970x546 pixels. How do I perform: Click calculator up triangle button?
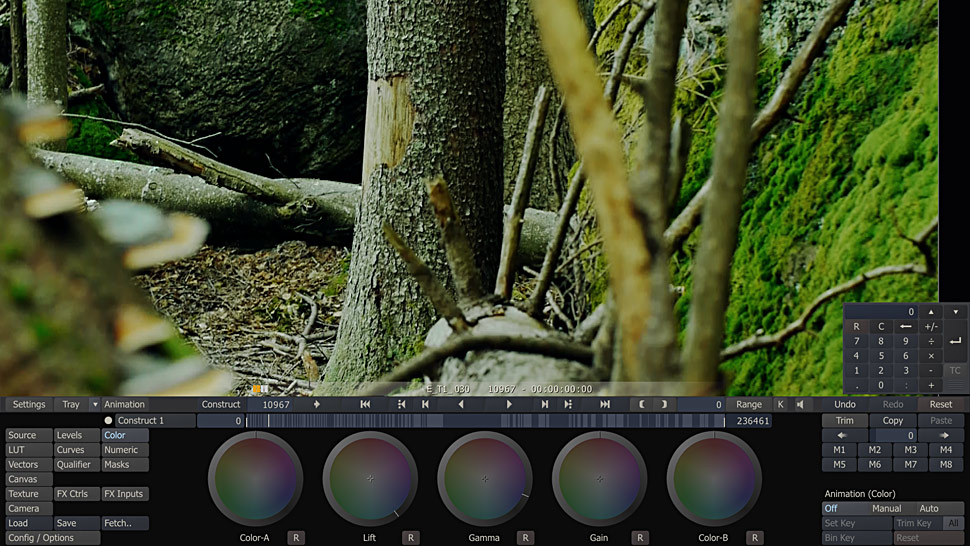coord(931,312)
